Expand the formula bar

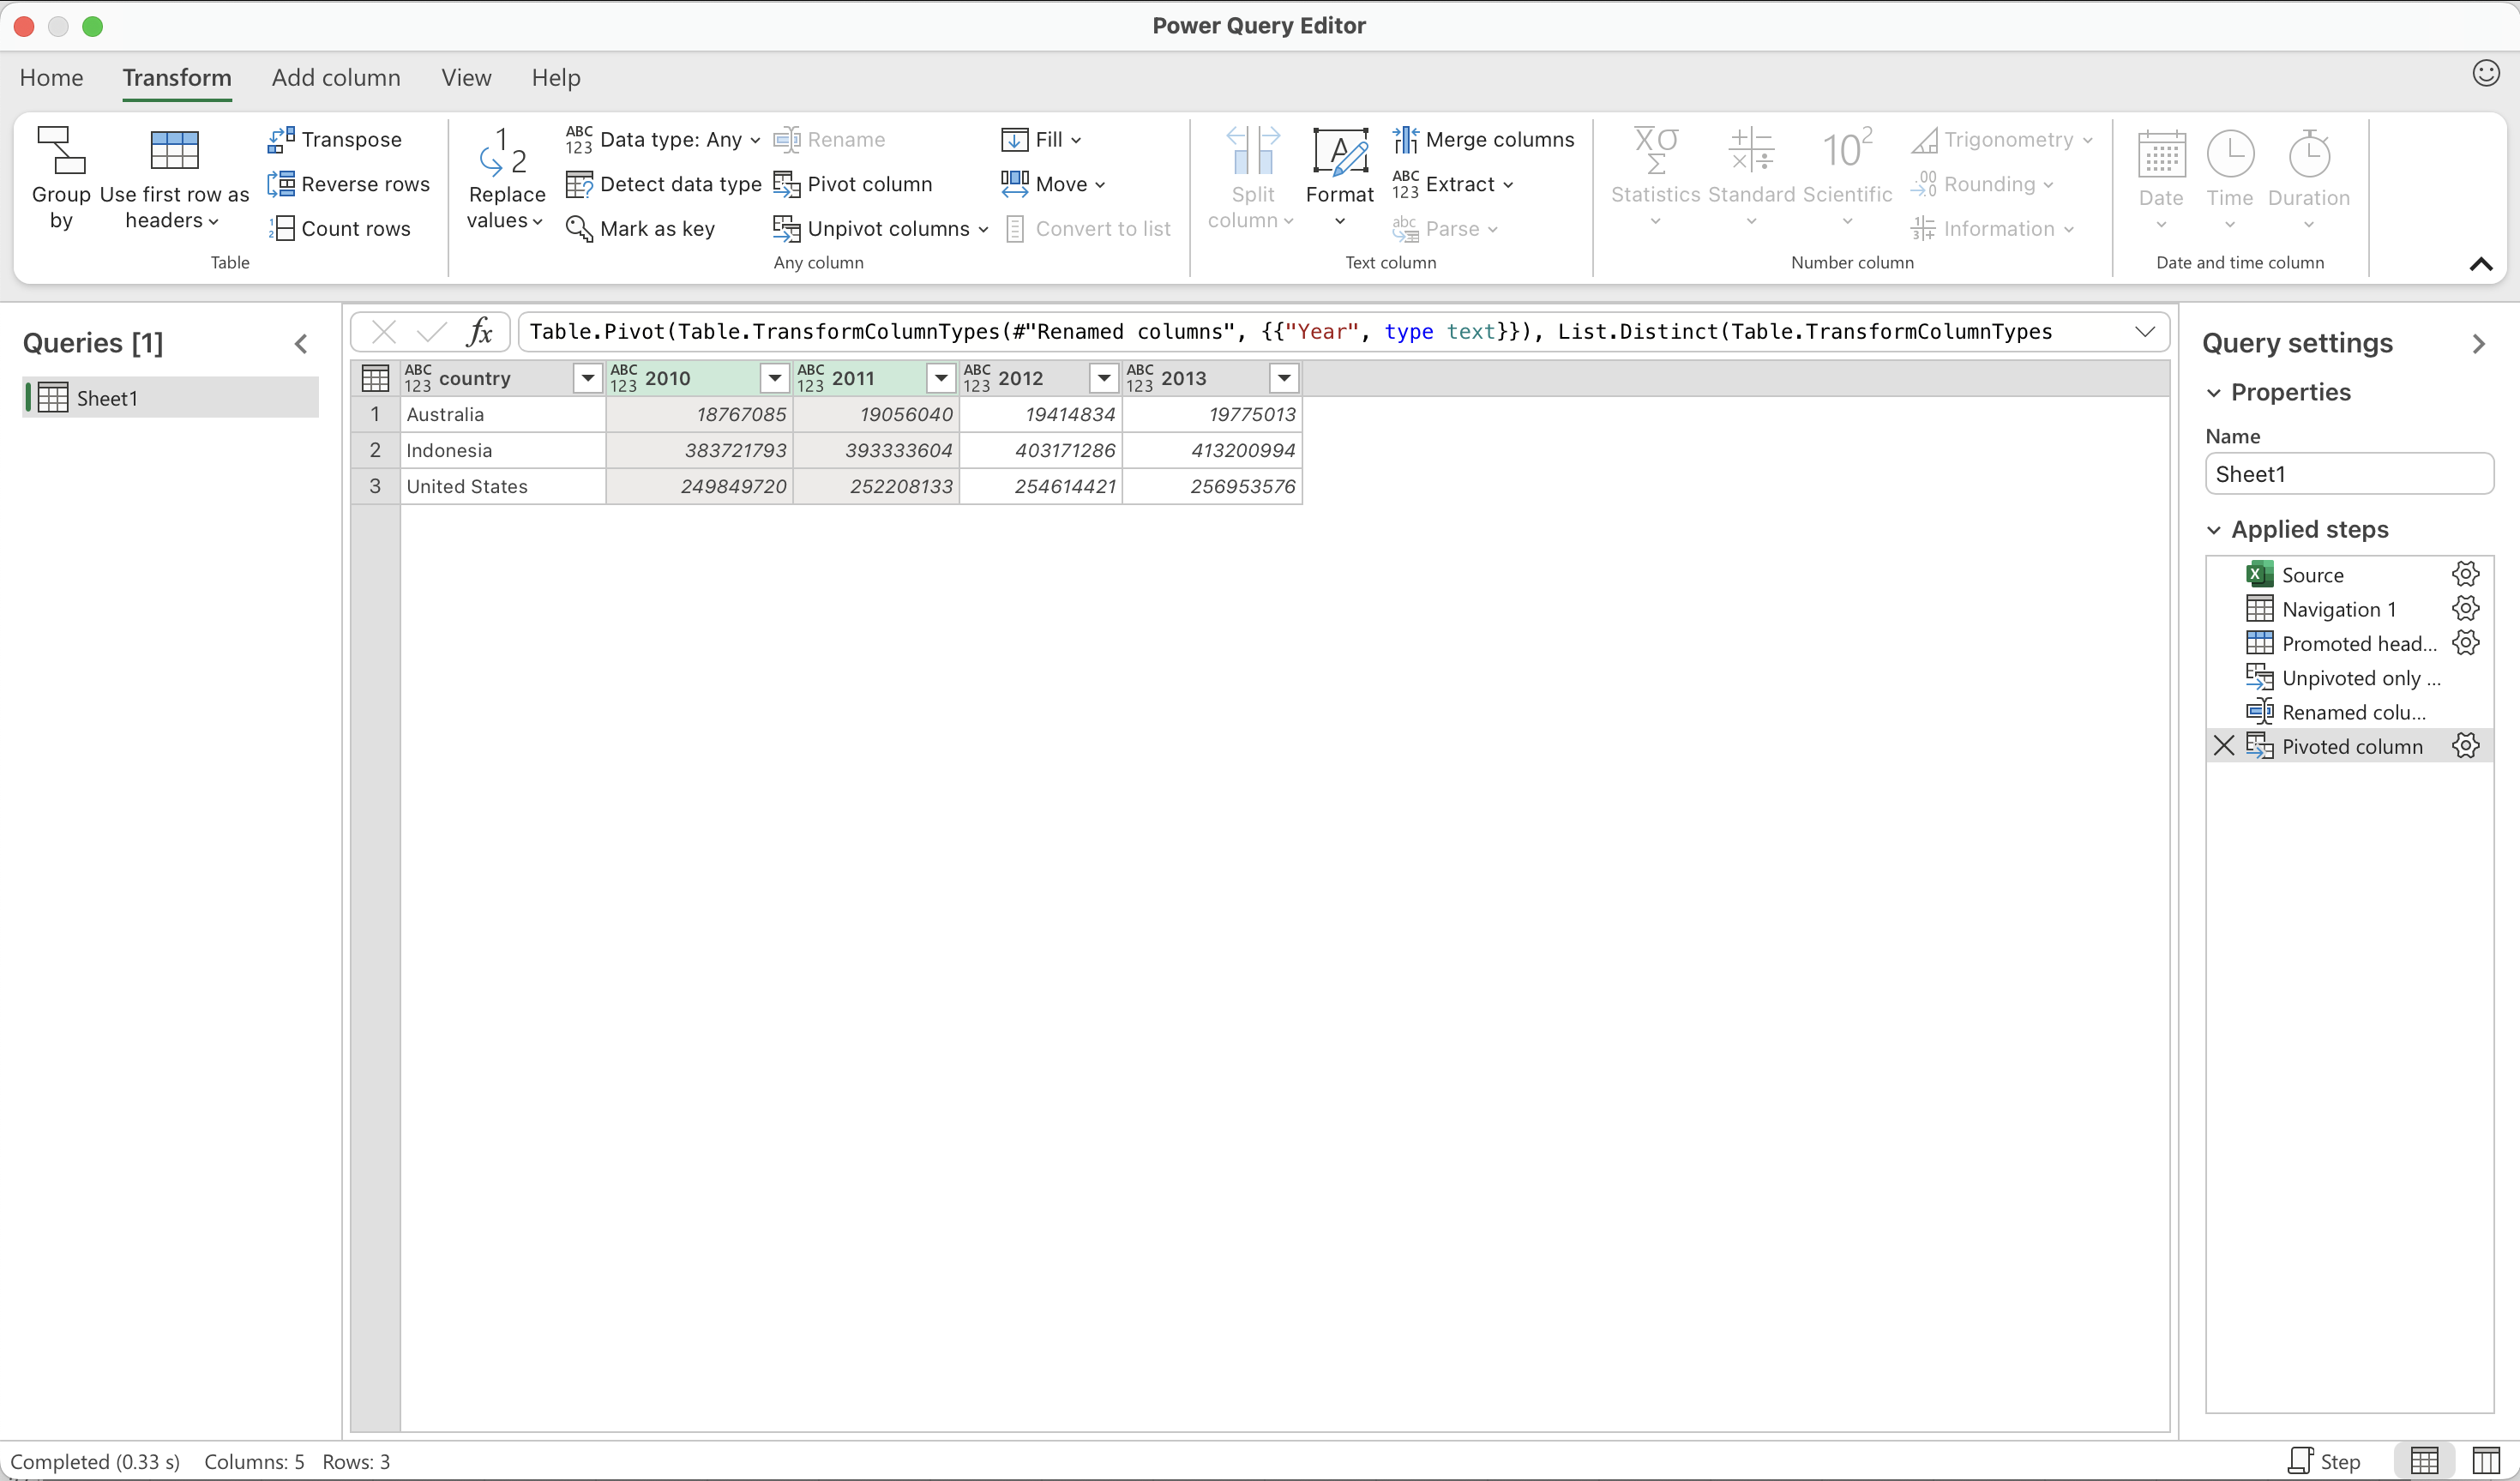click(x=2145, y=332)
